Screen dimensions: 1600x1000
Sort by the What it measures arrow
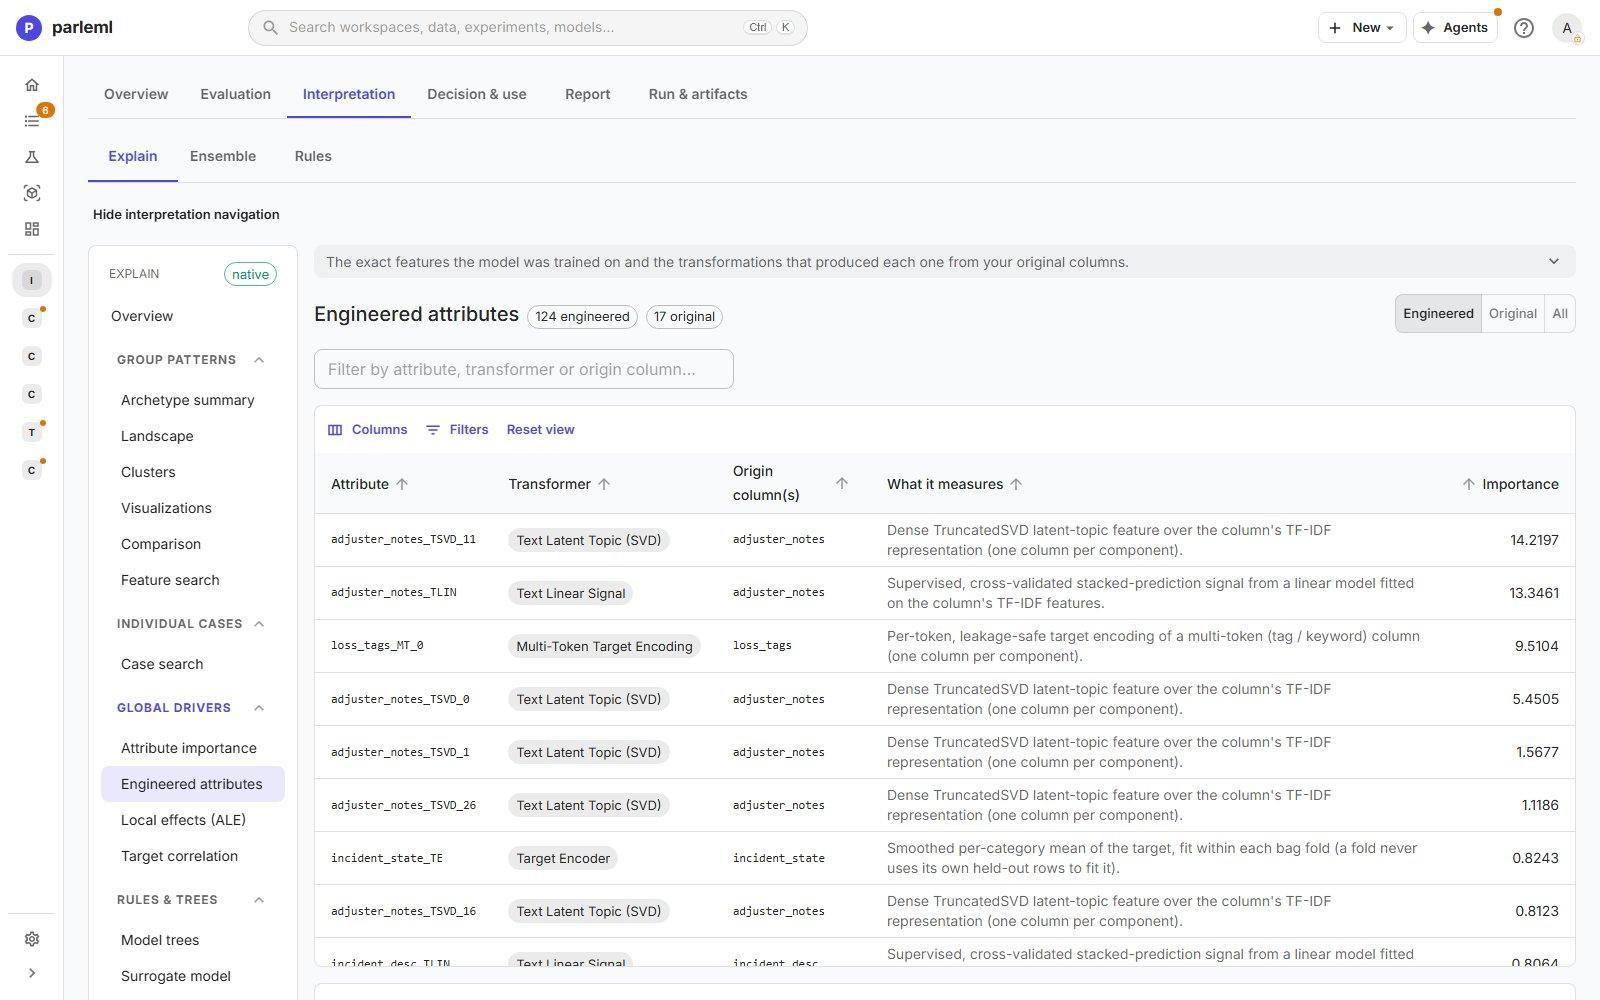point(1016,484)
